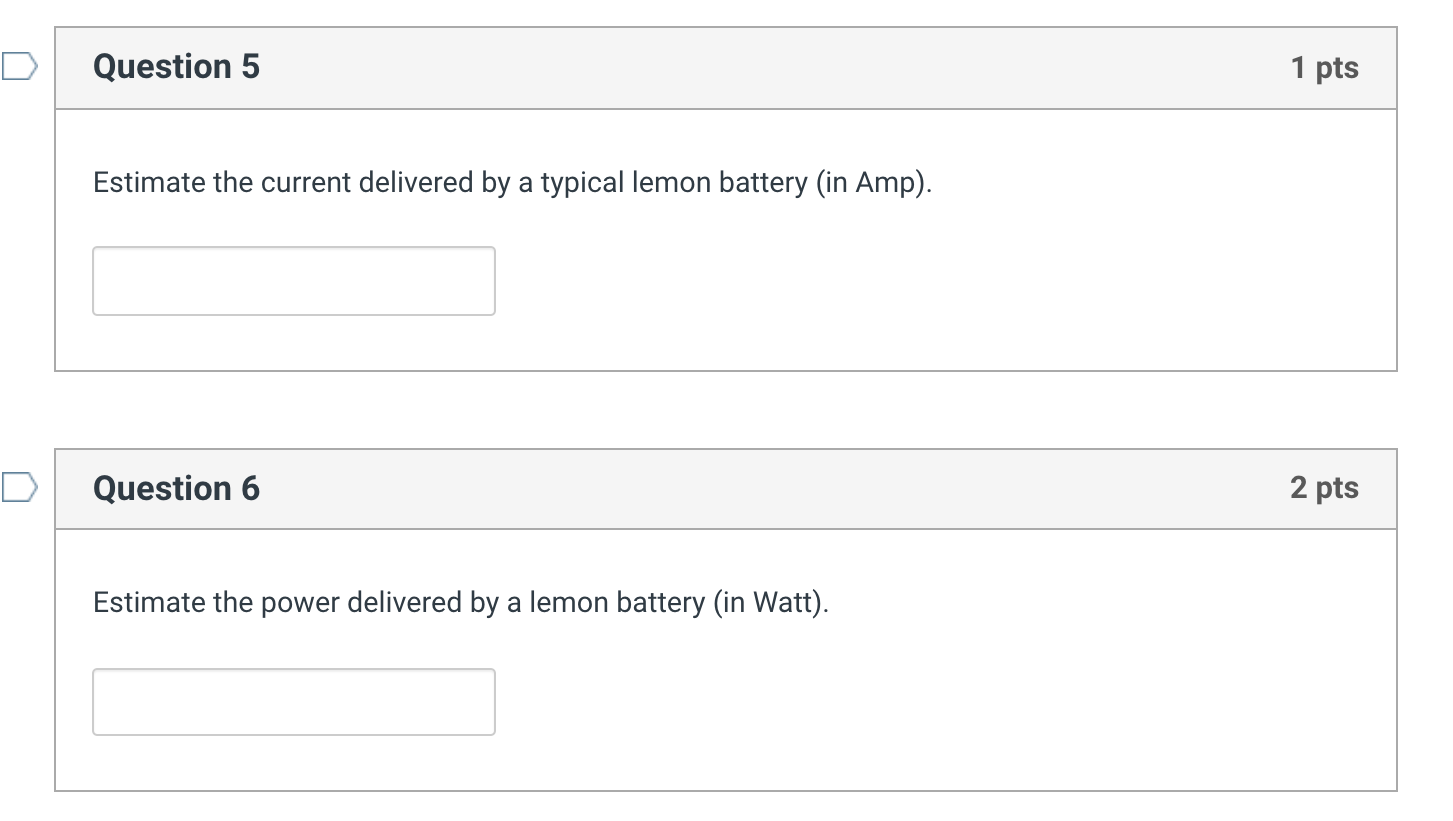Click the "Question 6" heading
This screenshot has height=821, width=1453.
click(176, 488)
